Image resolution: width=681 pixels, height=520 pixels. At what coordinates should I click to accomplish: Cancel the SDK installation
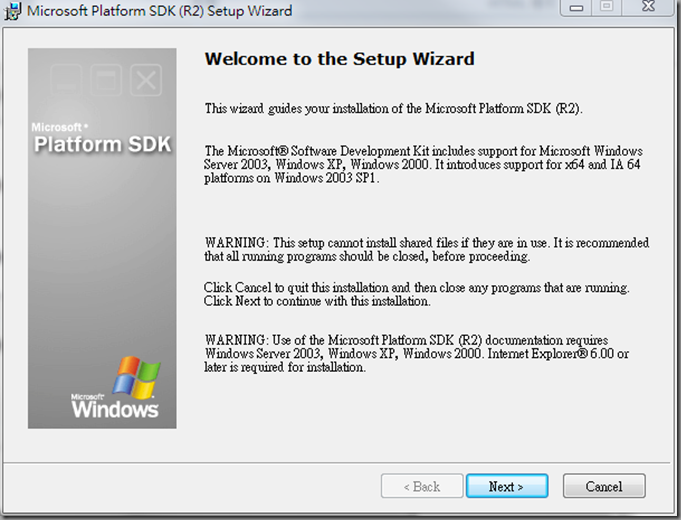[x=604, y=486]
